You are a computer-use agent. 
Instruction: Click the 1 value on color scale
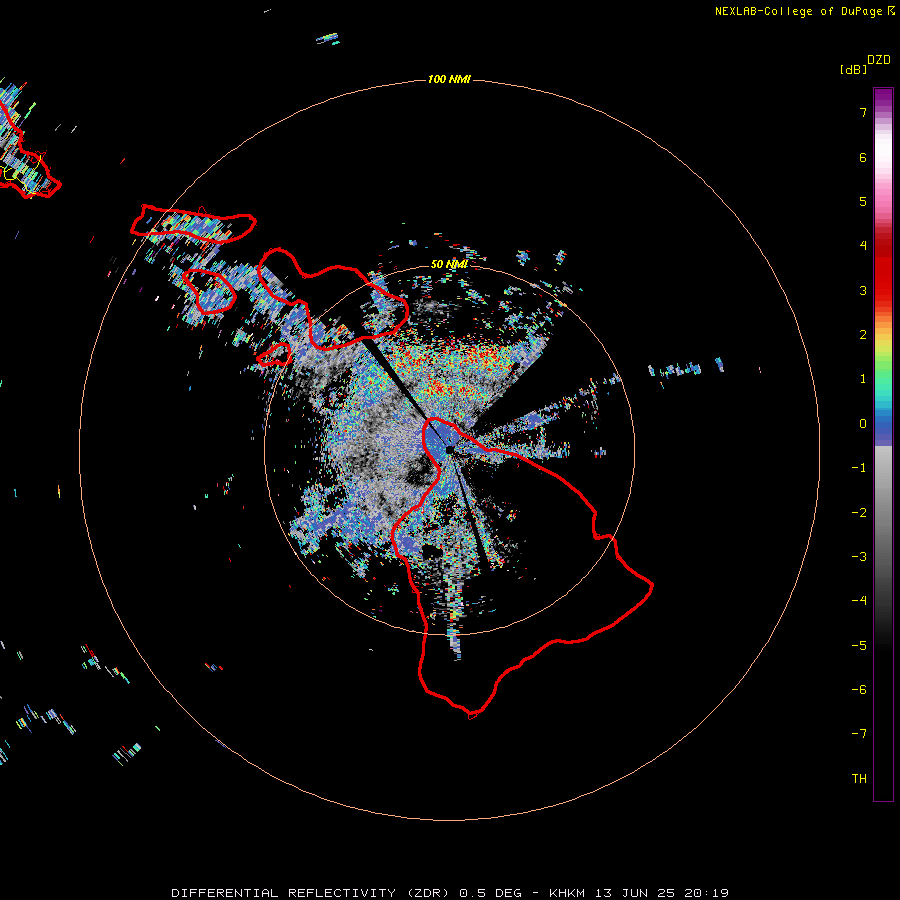click(863, 379)
